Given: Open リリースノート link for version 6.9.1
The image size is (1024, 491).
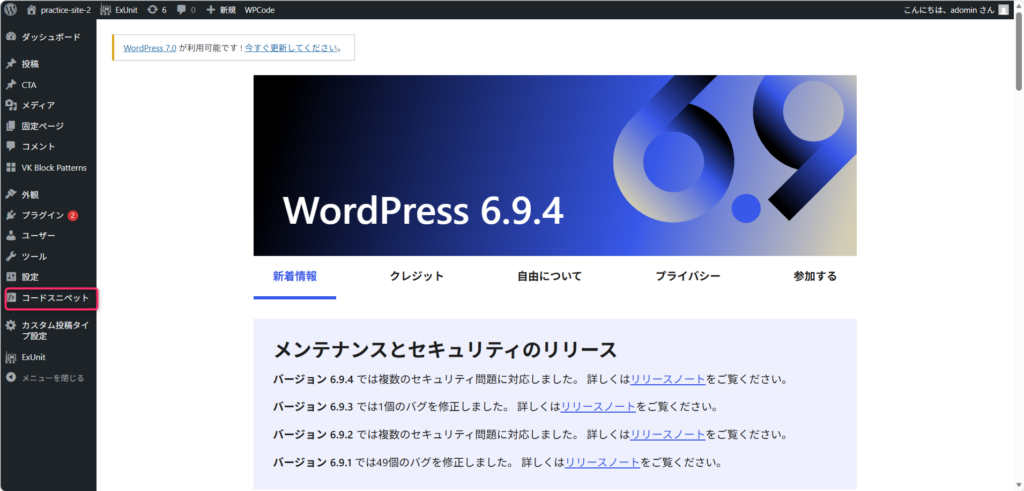Looking at the screenshot, I should tap(603, 462).
